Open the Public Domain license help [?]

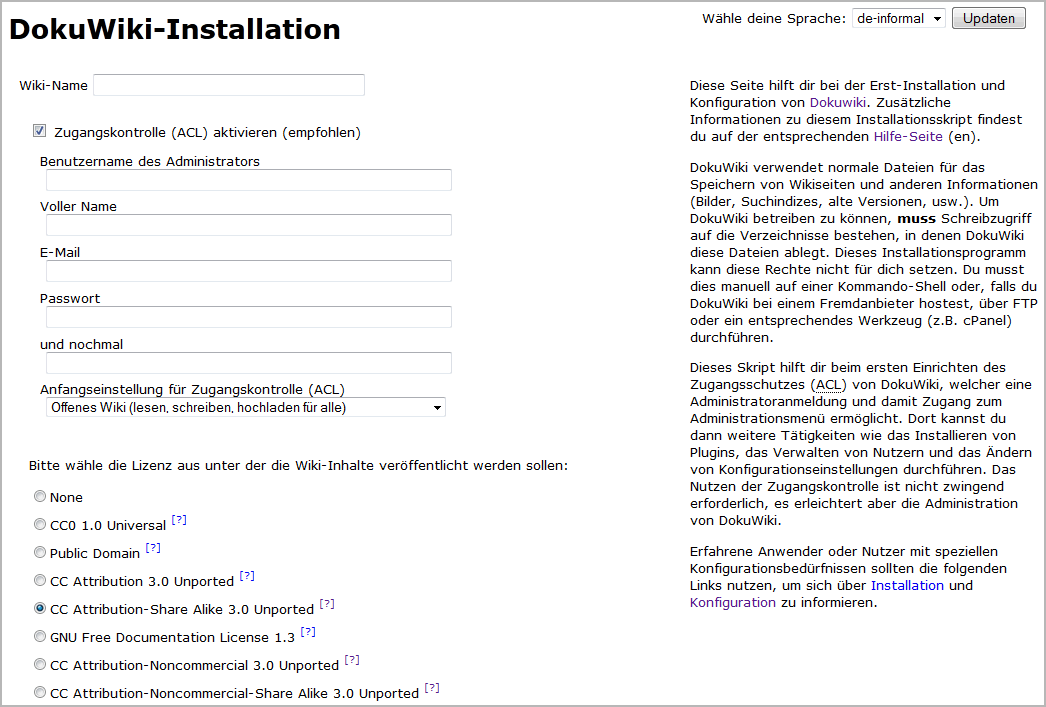pyautogui.click(x=153, y=548)
